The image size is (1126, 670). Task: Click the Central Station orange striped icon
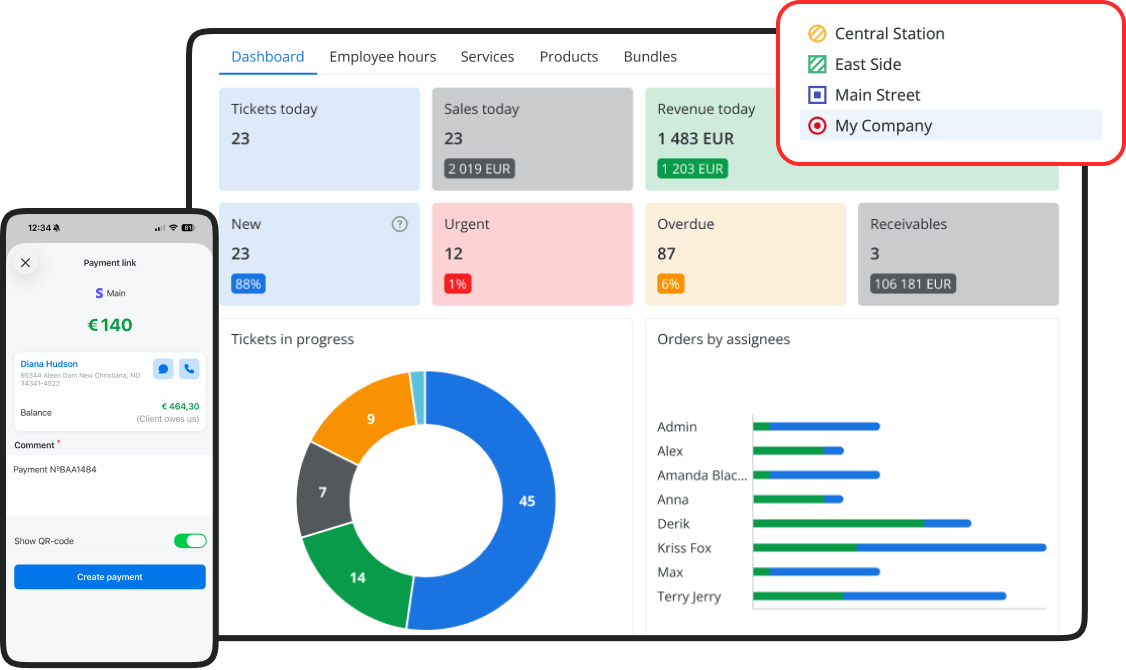pos(817,34)
